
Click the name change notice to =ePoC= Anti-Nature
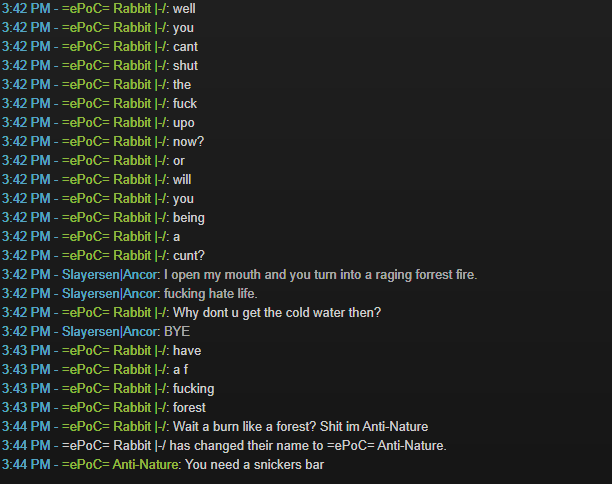pos(254,445)
